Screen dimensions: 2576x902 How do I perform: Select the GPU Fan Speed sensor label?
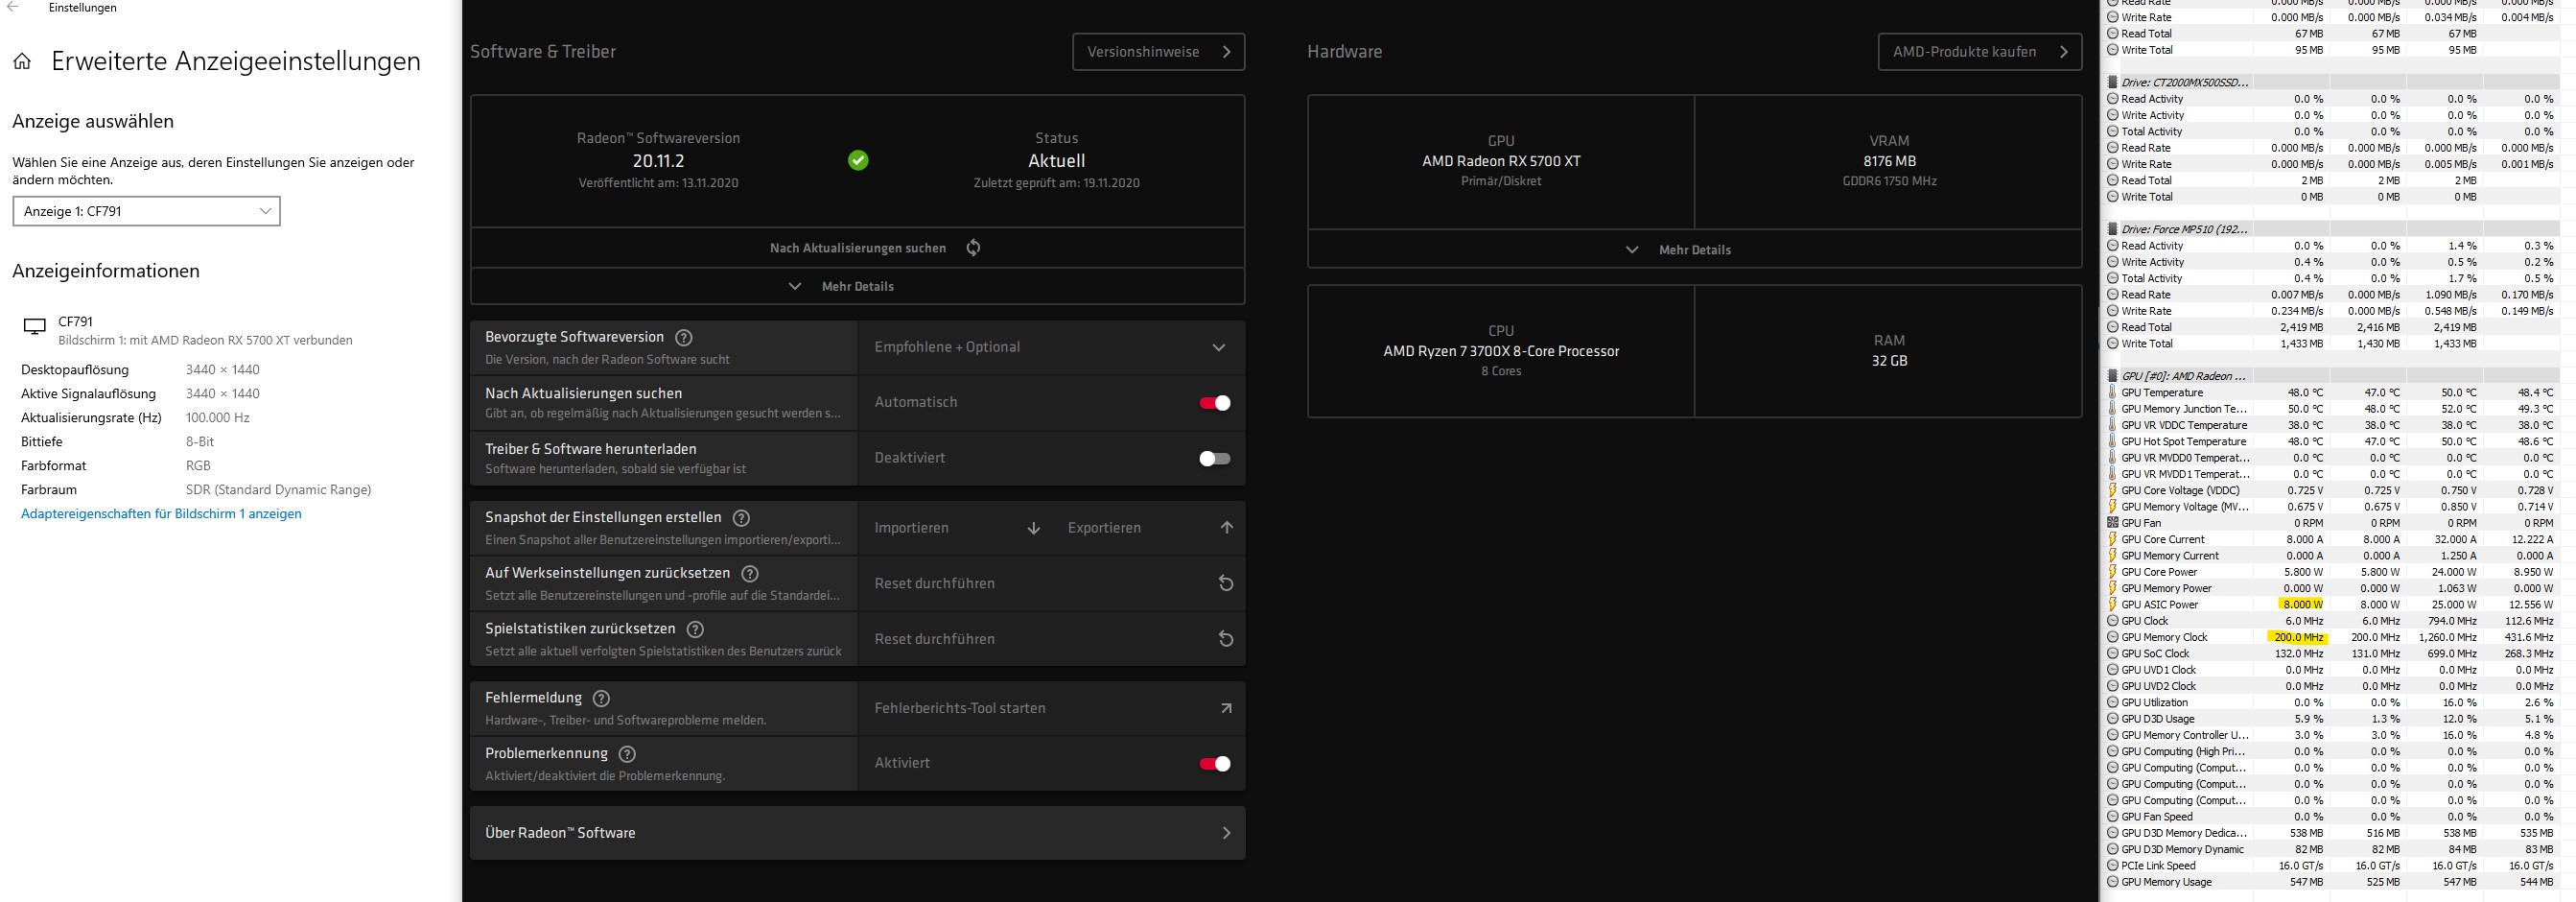2156,817
